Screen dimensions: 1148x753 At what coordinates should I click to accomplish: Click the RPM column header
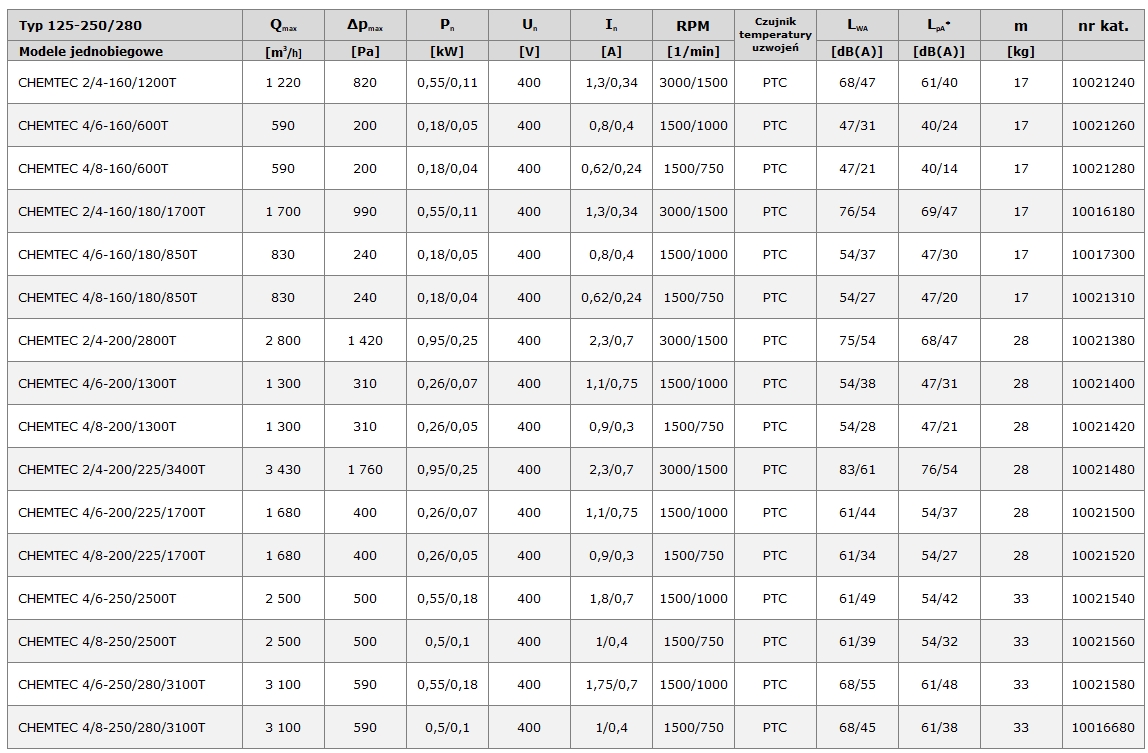[x=693, y=26]
